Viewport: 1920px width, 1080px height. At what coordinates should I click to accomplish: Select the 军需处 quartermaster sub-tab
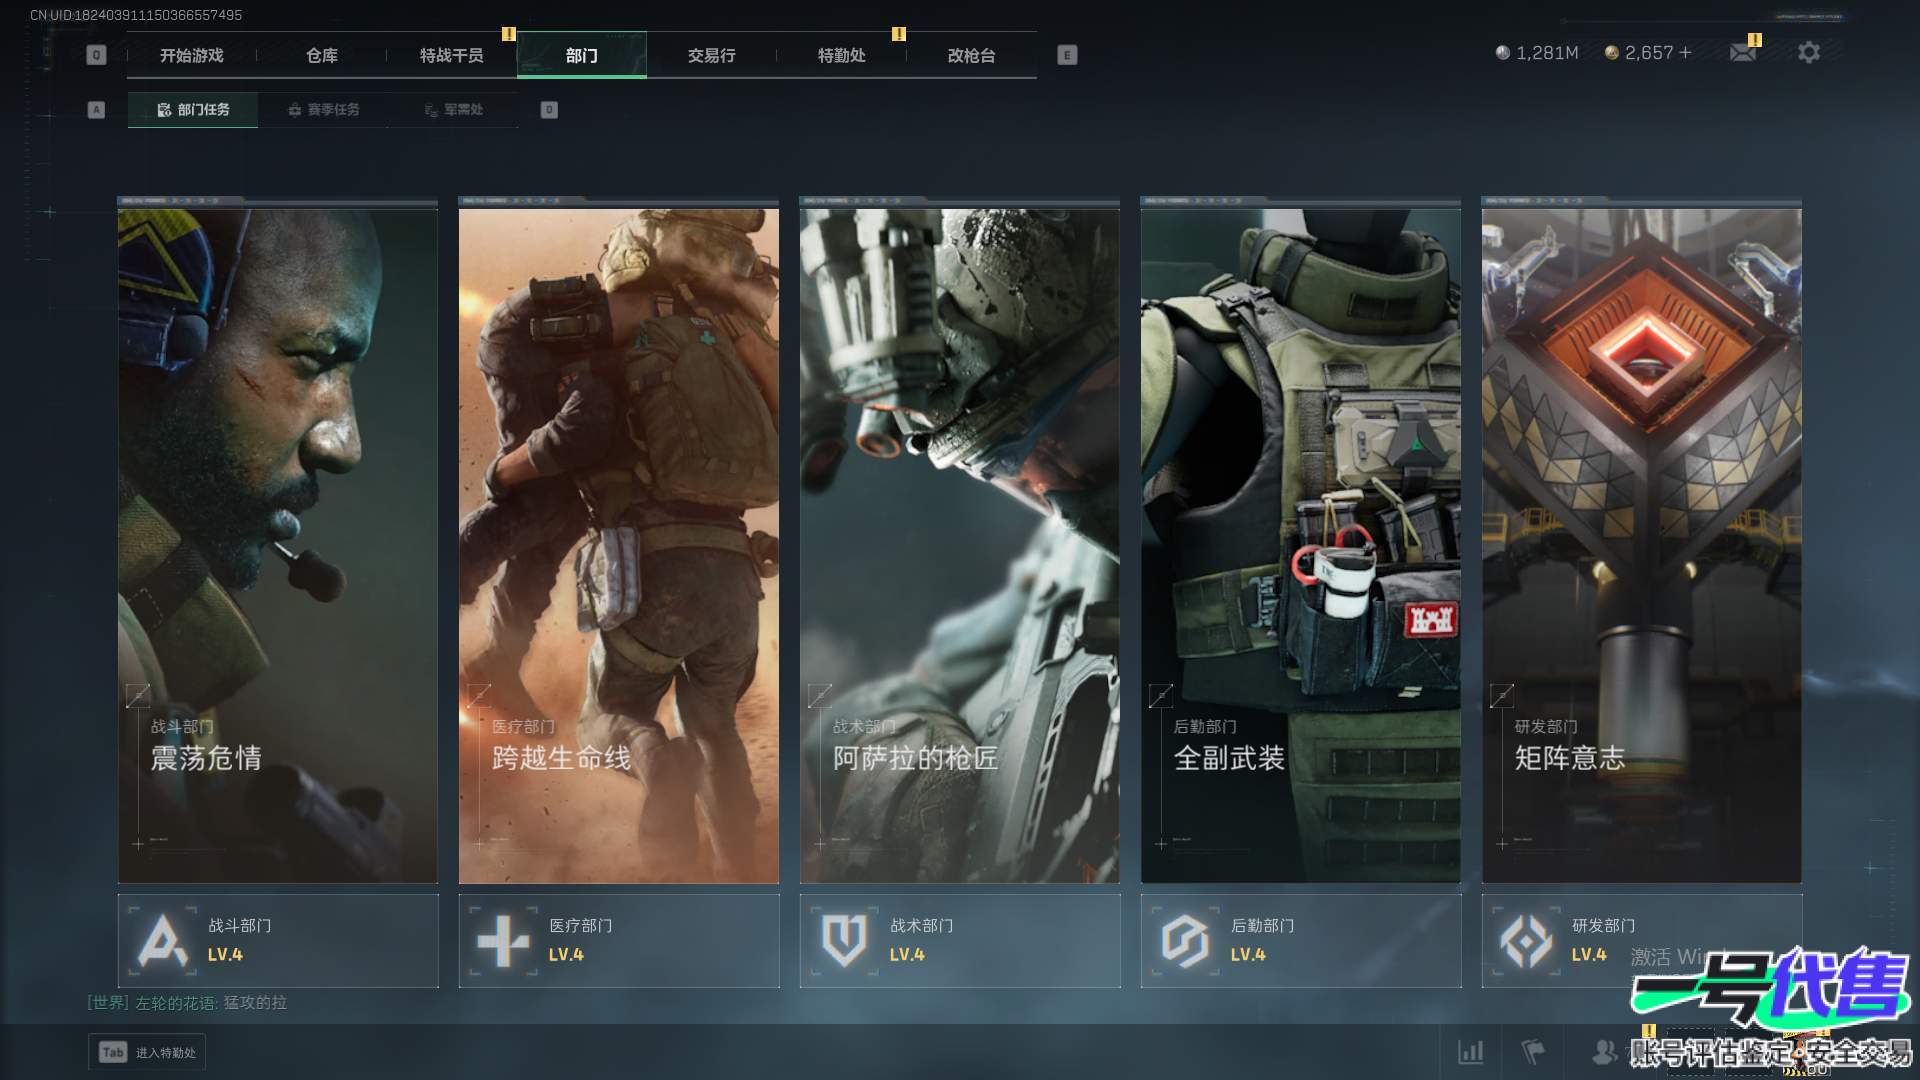[453, 110]
